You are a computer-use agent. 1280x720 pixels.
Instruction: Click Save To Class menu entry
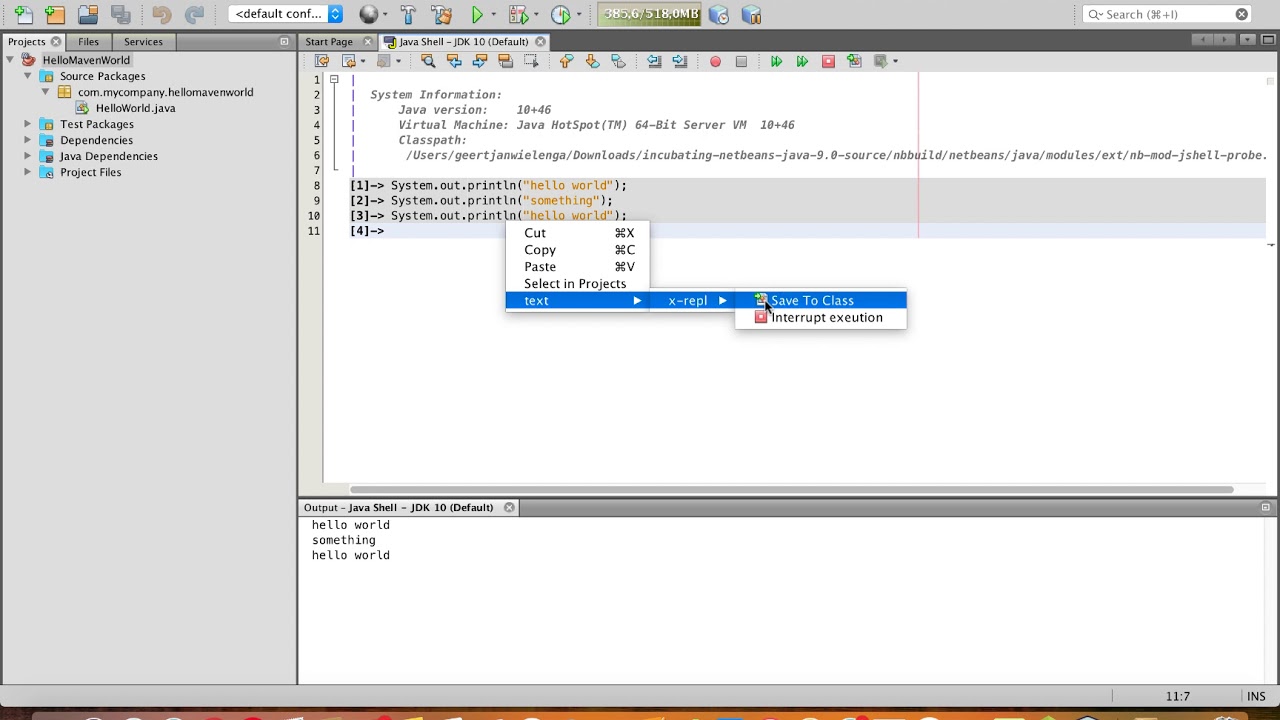(x=821, y=300)
